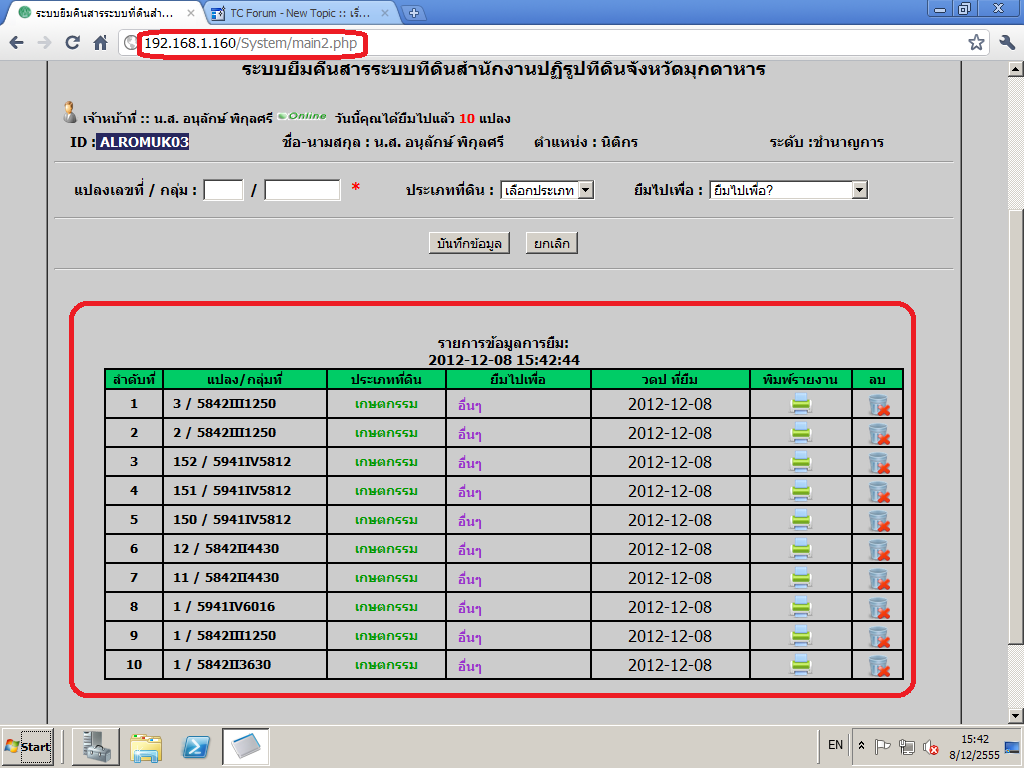Click the plot number input field
Image resolution: width=1024 pixels, height=768 pixels.
pyautogui.click(x=223, y=190)
